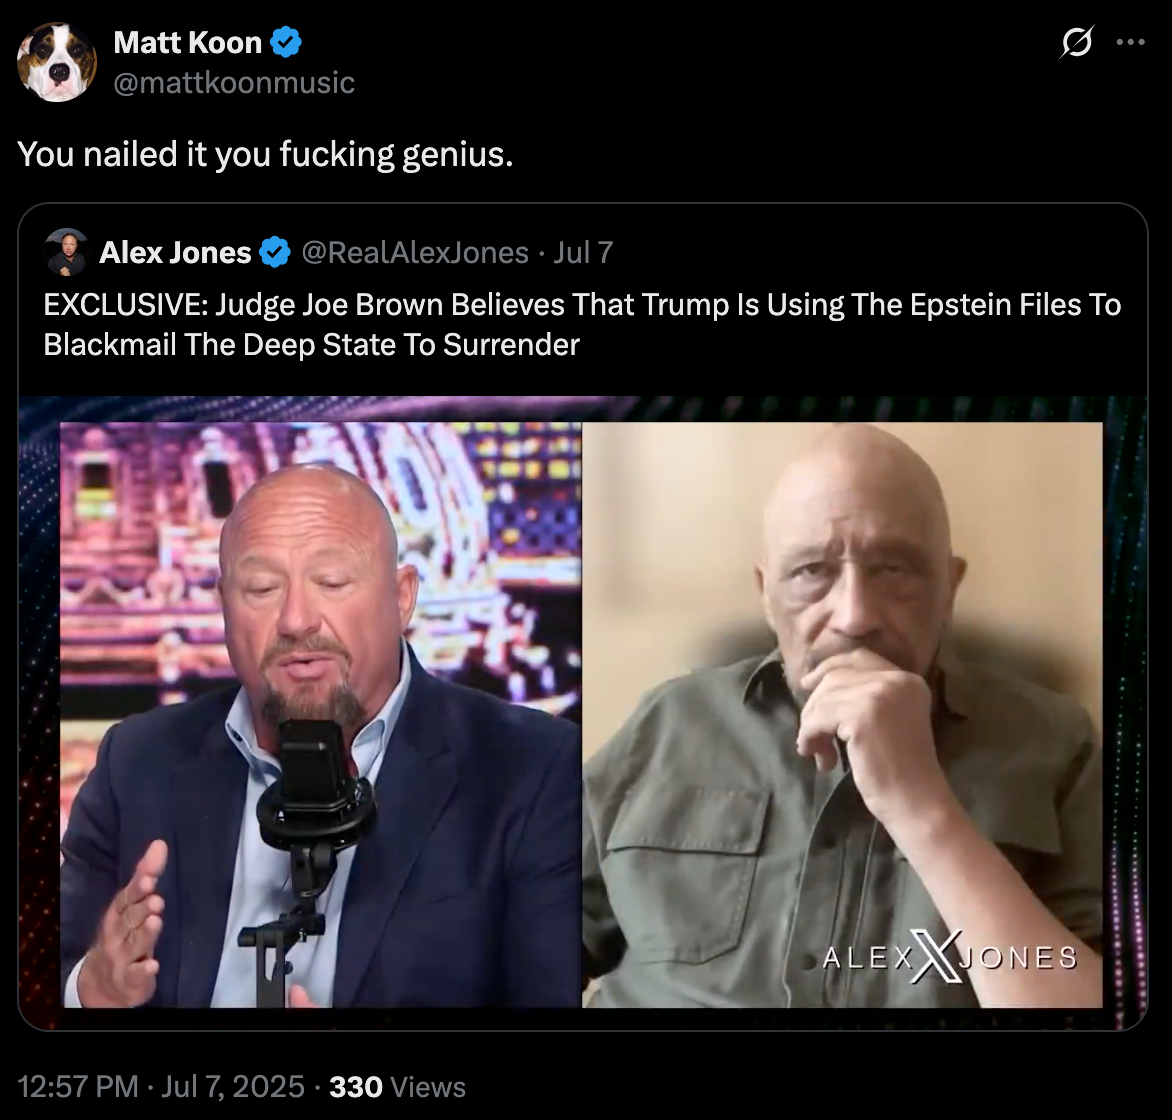1172x1120 pixels.
Task: Visit the @RealAlexJones handle
Action: coord(415,253)
